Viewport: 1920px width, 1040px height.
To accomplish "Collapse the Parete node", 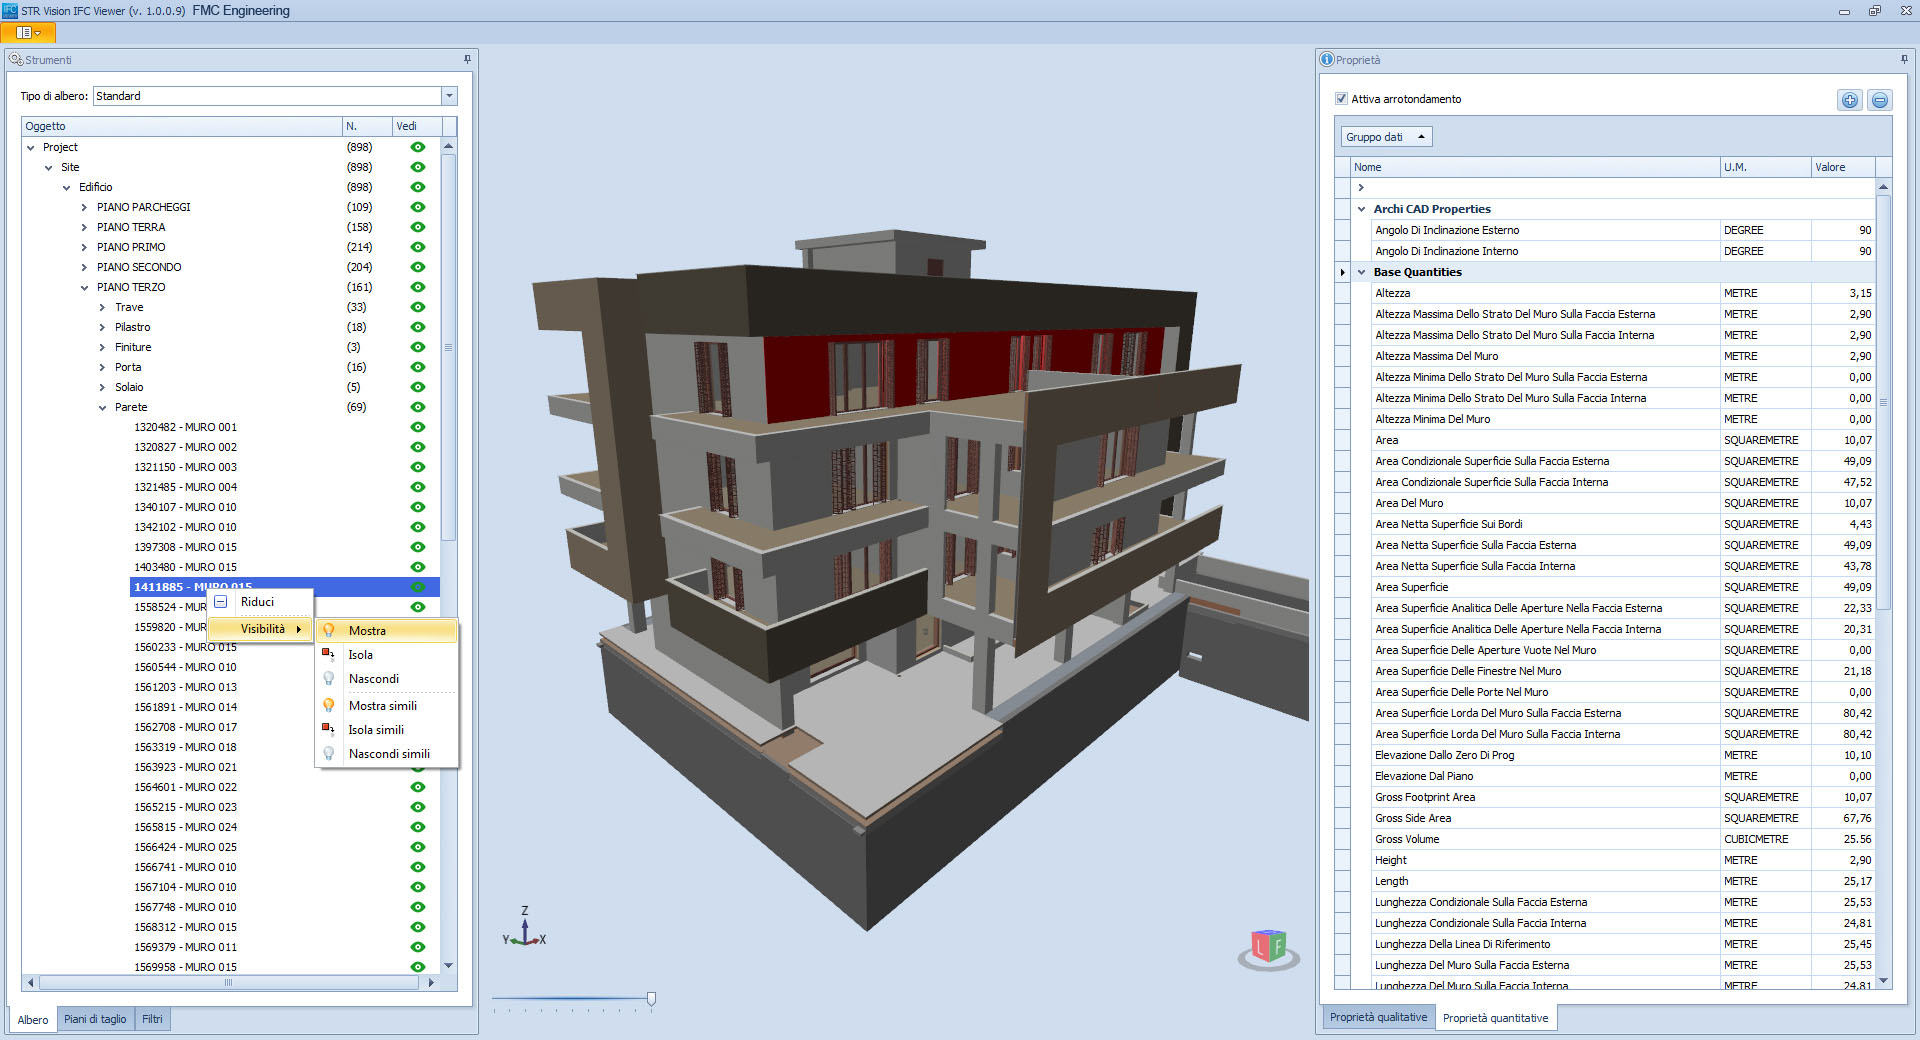I will click(x=102, y=407).
